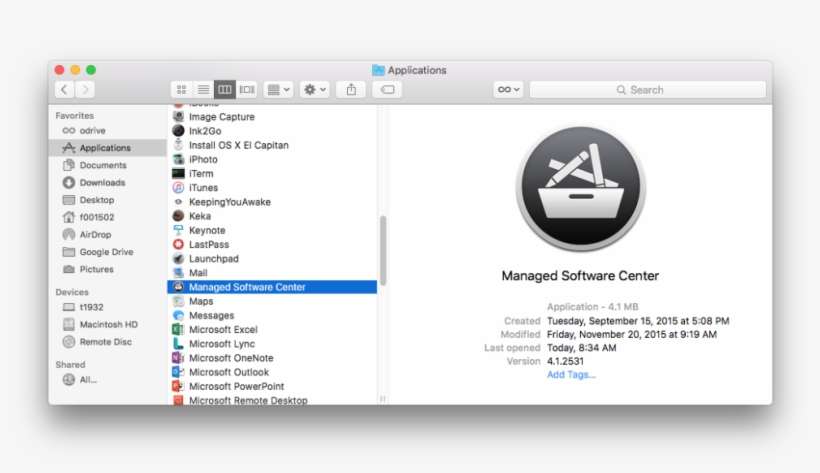Switch to column view
The width and height of the screenshot is (820, 473).
click(225, 90)
